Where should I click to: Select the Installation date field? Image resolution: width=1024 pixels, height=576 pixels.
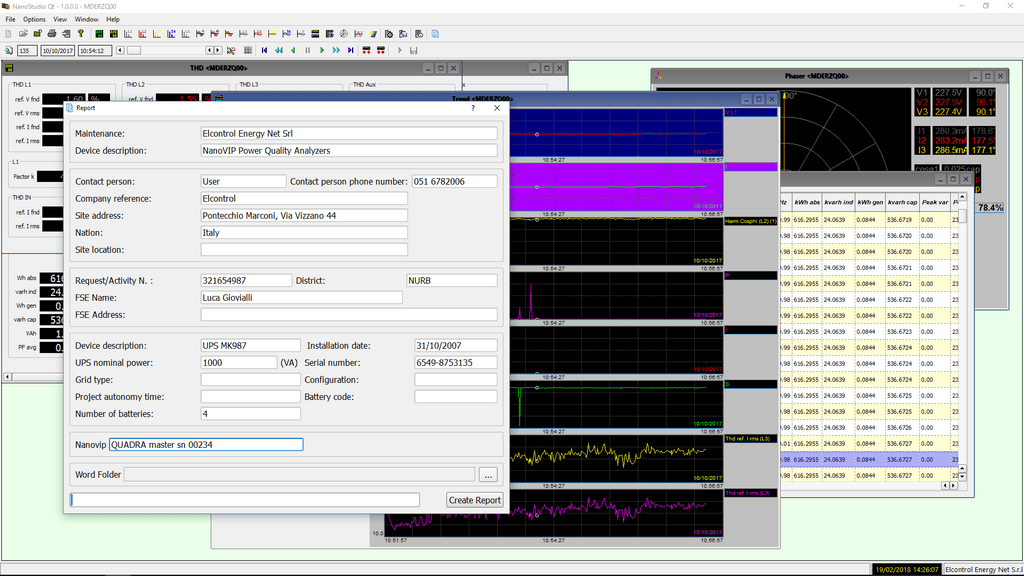(x=455, y=346)
